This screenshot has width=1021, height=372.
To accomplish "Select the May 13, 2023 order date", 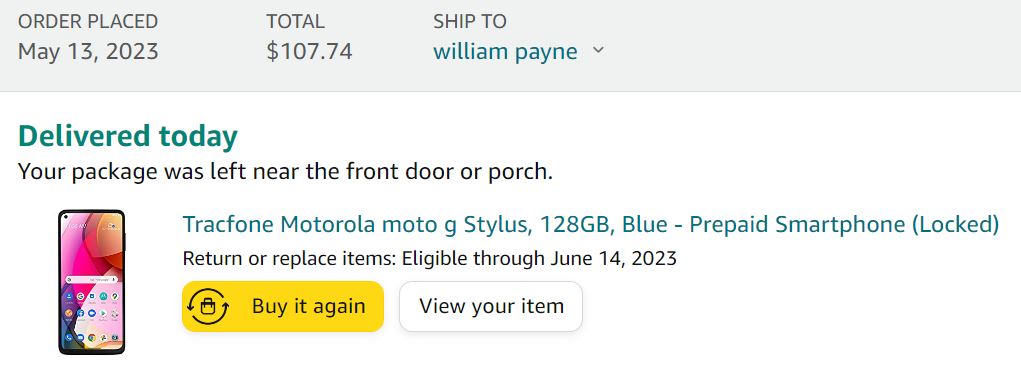I will (x=88, y=51).
